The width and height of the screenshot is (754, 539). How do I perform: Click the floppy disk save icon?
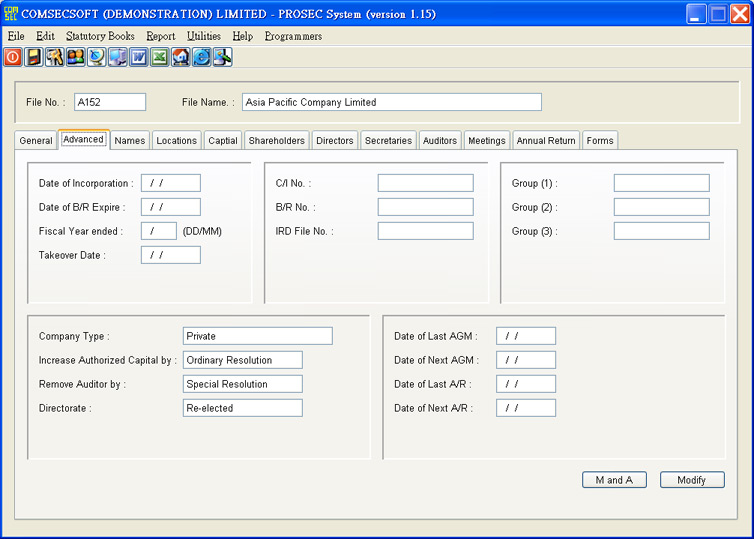(34, 57)
